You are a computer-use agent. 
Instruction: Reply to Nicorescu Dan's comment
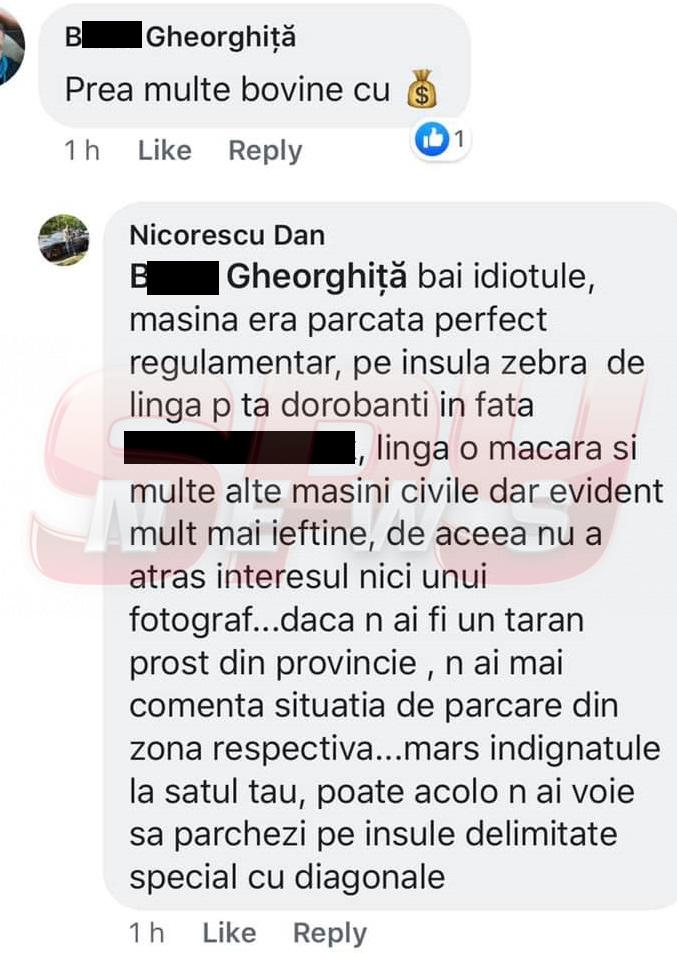pyautogui.click(x=329, y=933)
